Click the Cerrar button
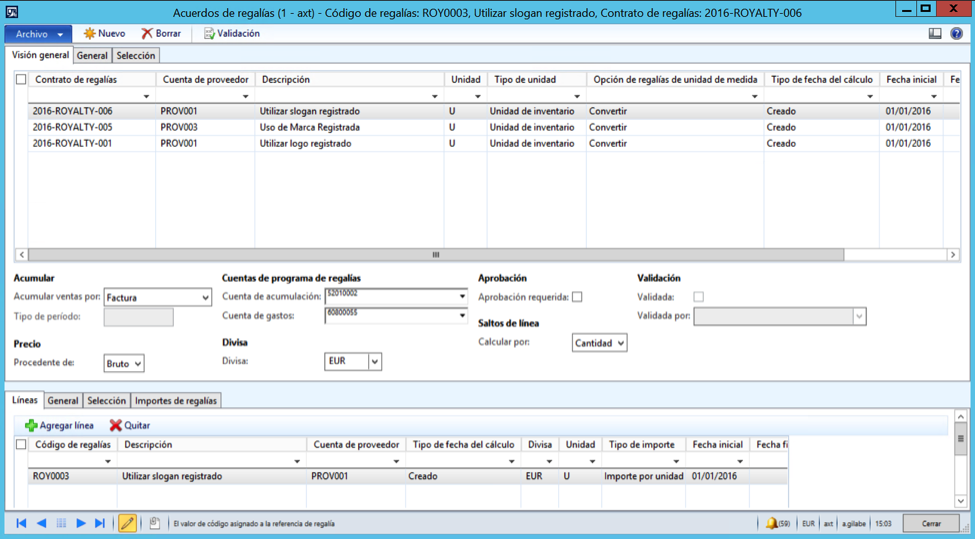Image resolution: width=975 pixels, height=540 pixels. click(x=931, y=523)
